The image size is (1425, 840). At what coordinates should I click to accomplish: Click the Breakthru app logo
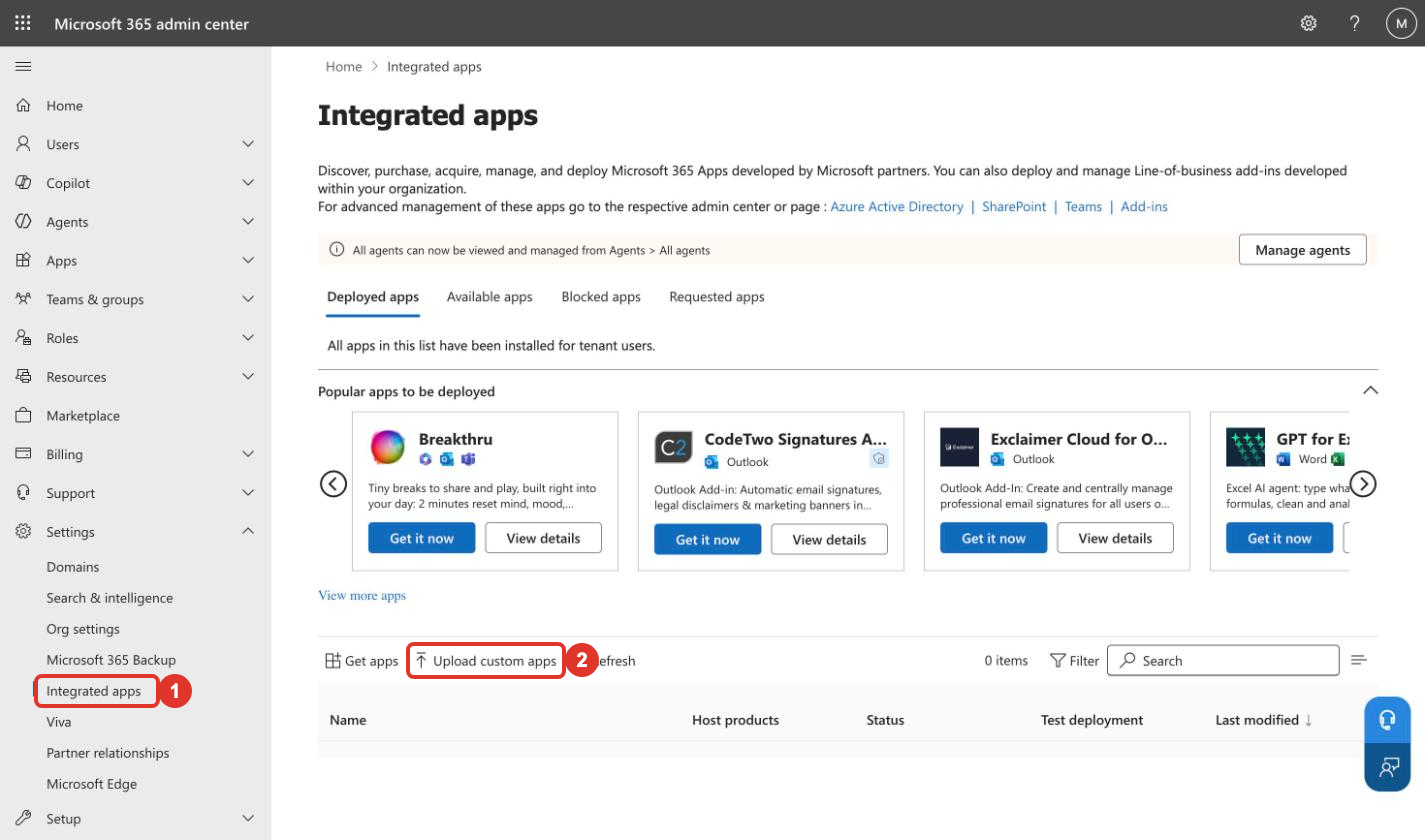click(387, 447)
